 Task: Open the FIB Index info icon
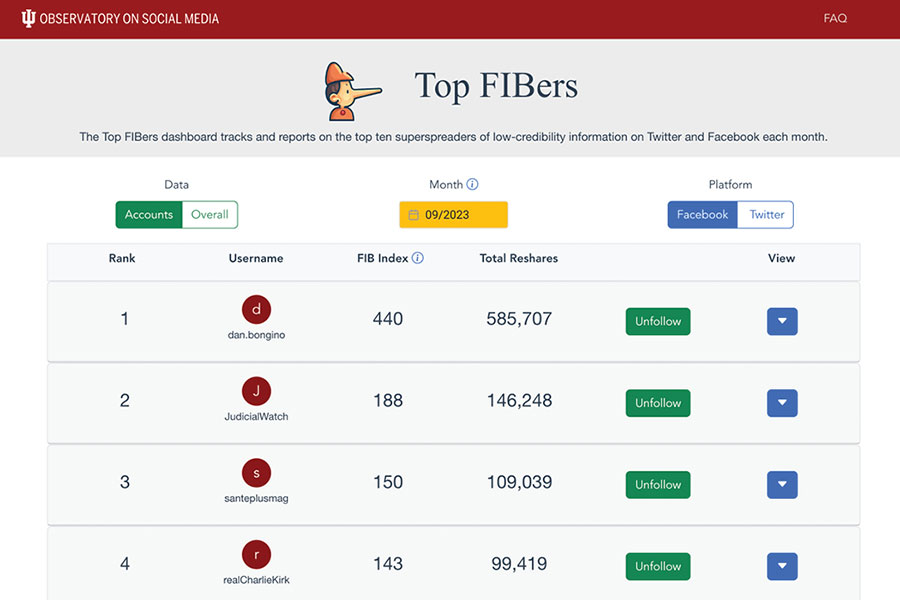pyautogui.click(x=418, y=258)
